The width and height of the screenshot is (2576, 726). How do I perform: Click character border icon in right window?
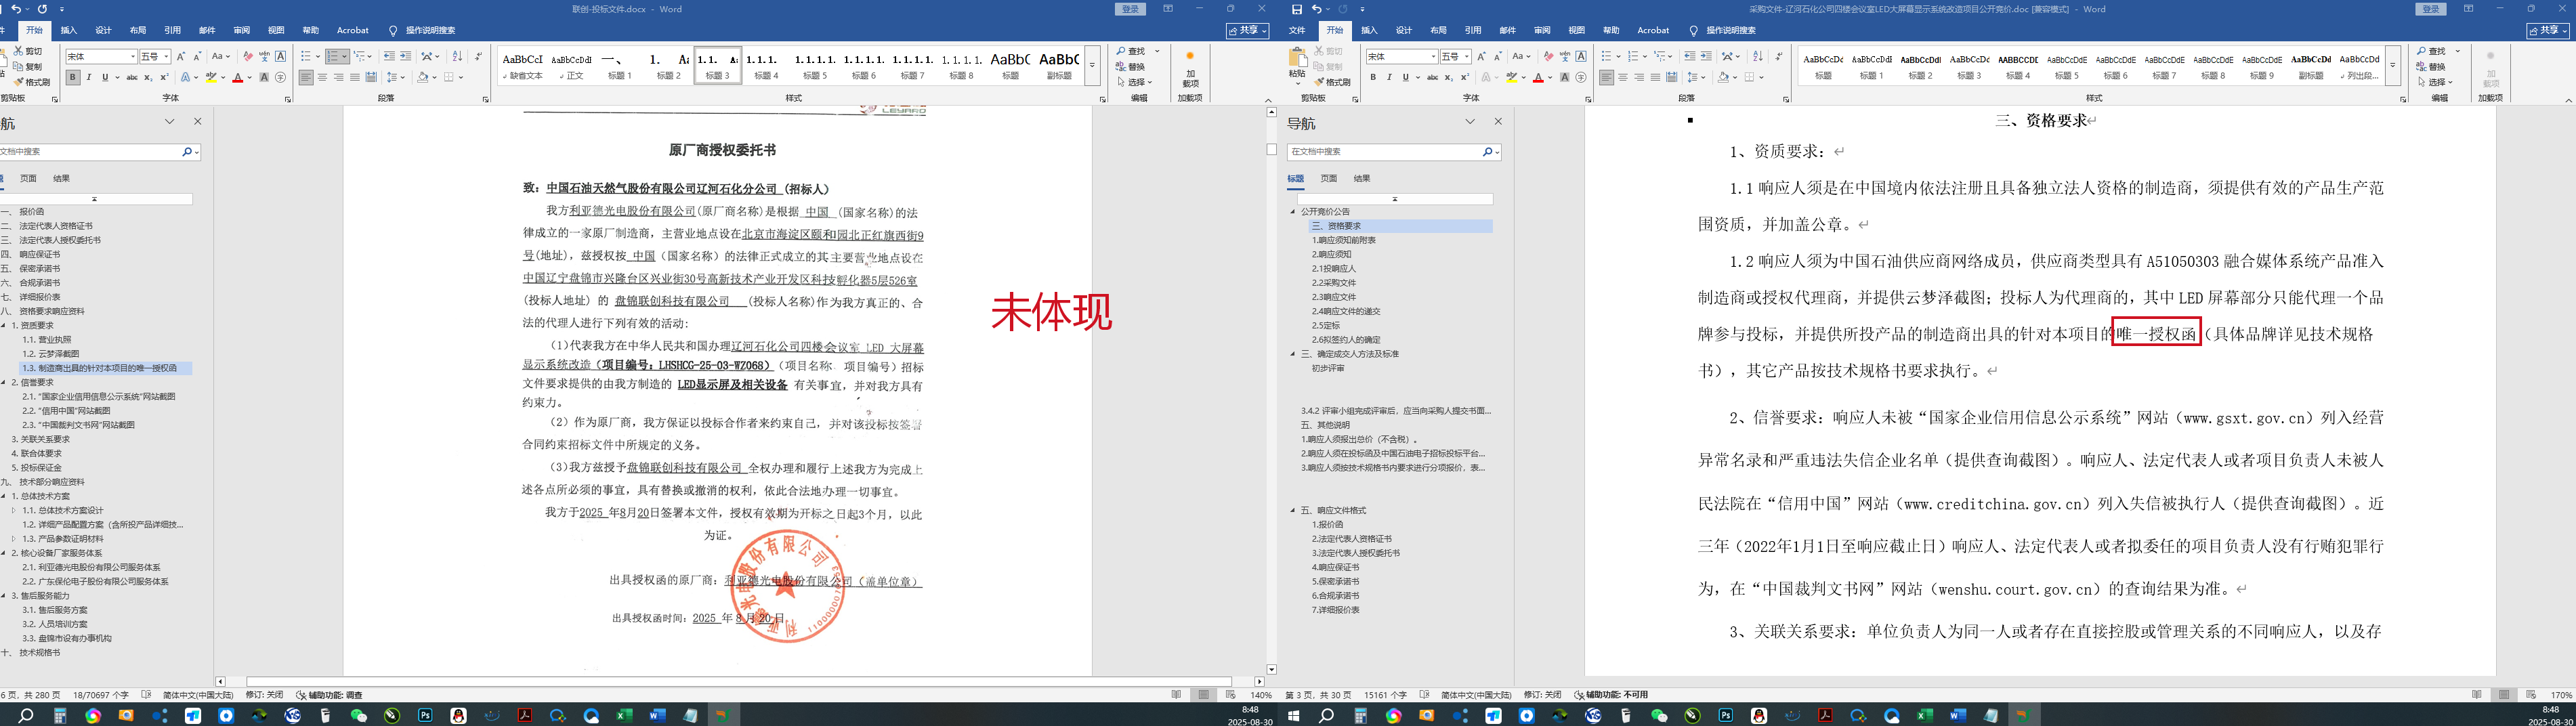[x=1581, y=56]
